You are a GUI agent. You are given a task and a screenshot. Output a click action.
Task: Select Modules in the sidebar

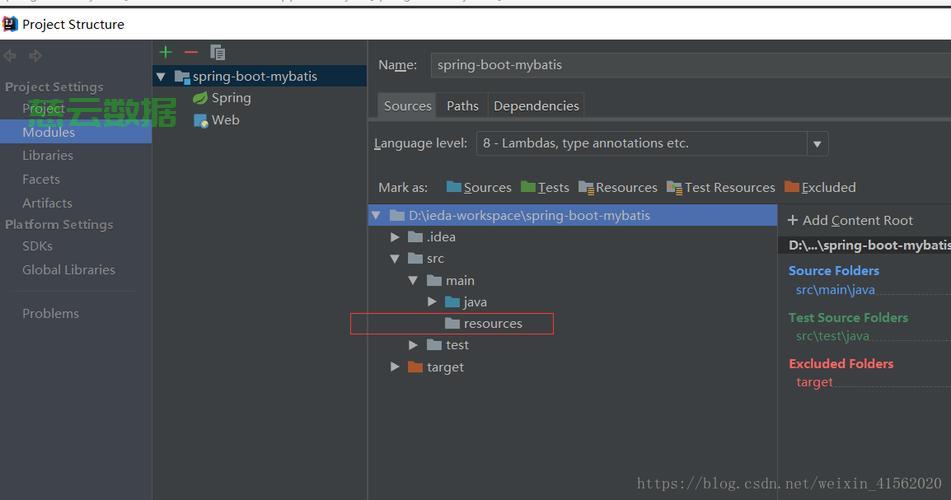[76, 132]
